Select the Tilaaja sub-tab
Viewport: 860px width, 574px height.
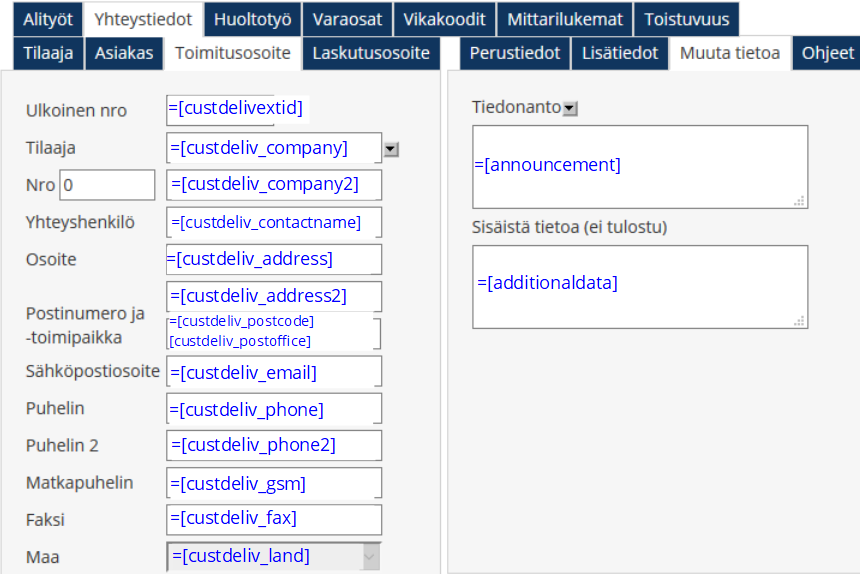tap(48, 53)
